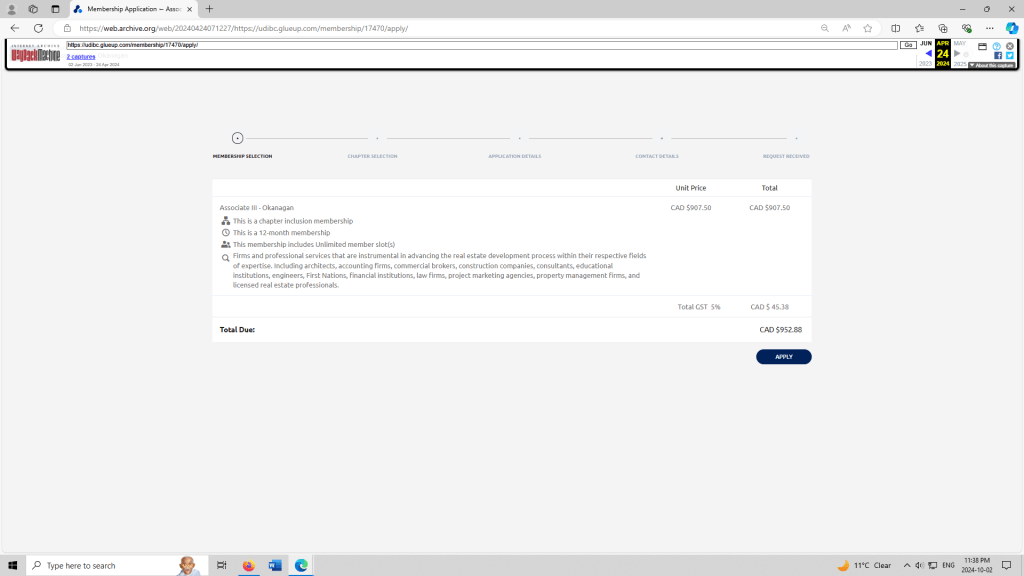The image size is (1024, 576).
Task: Click the Wayback Machine URL input field
Action: point(481,45)
